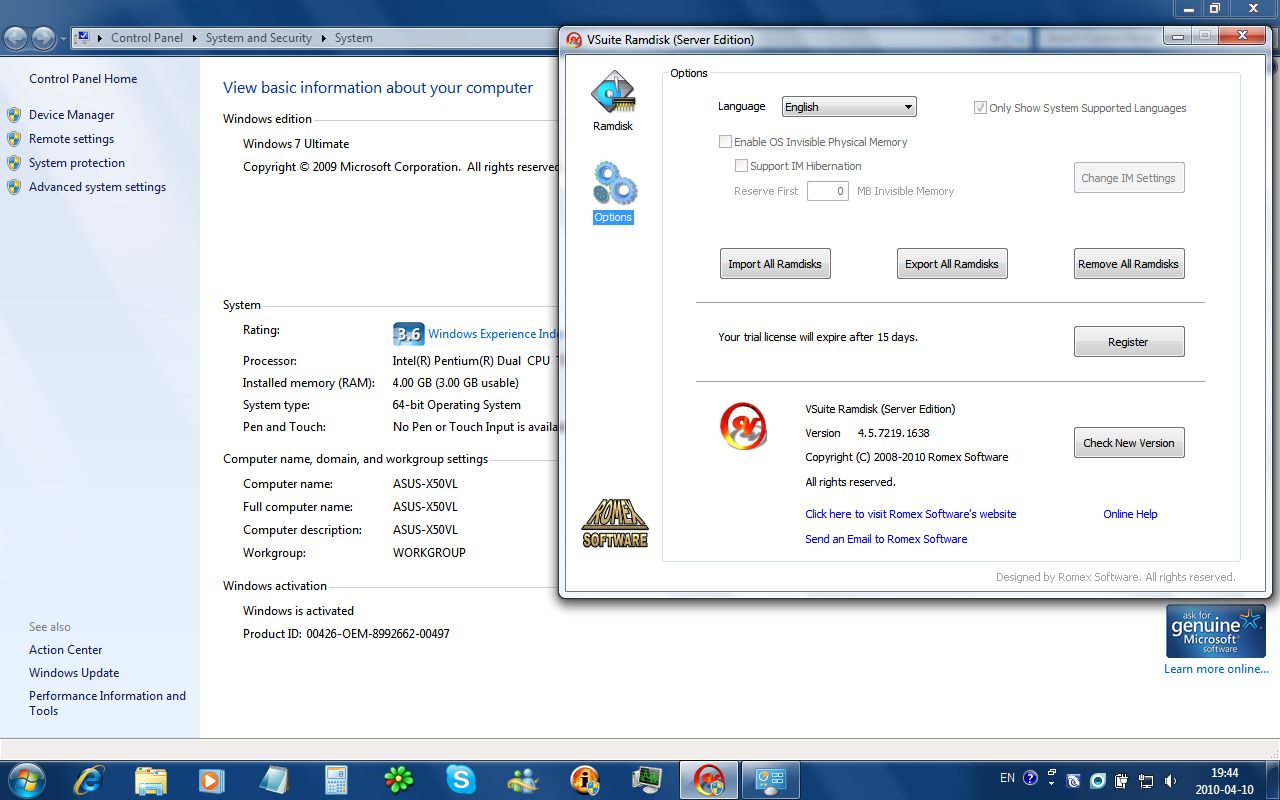1280x800 pixels.
Task: Click Change IM Settings button
Action: click(1129, 178)
